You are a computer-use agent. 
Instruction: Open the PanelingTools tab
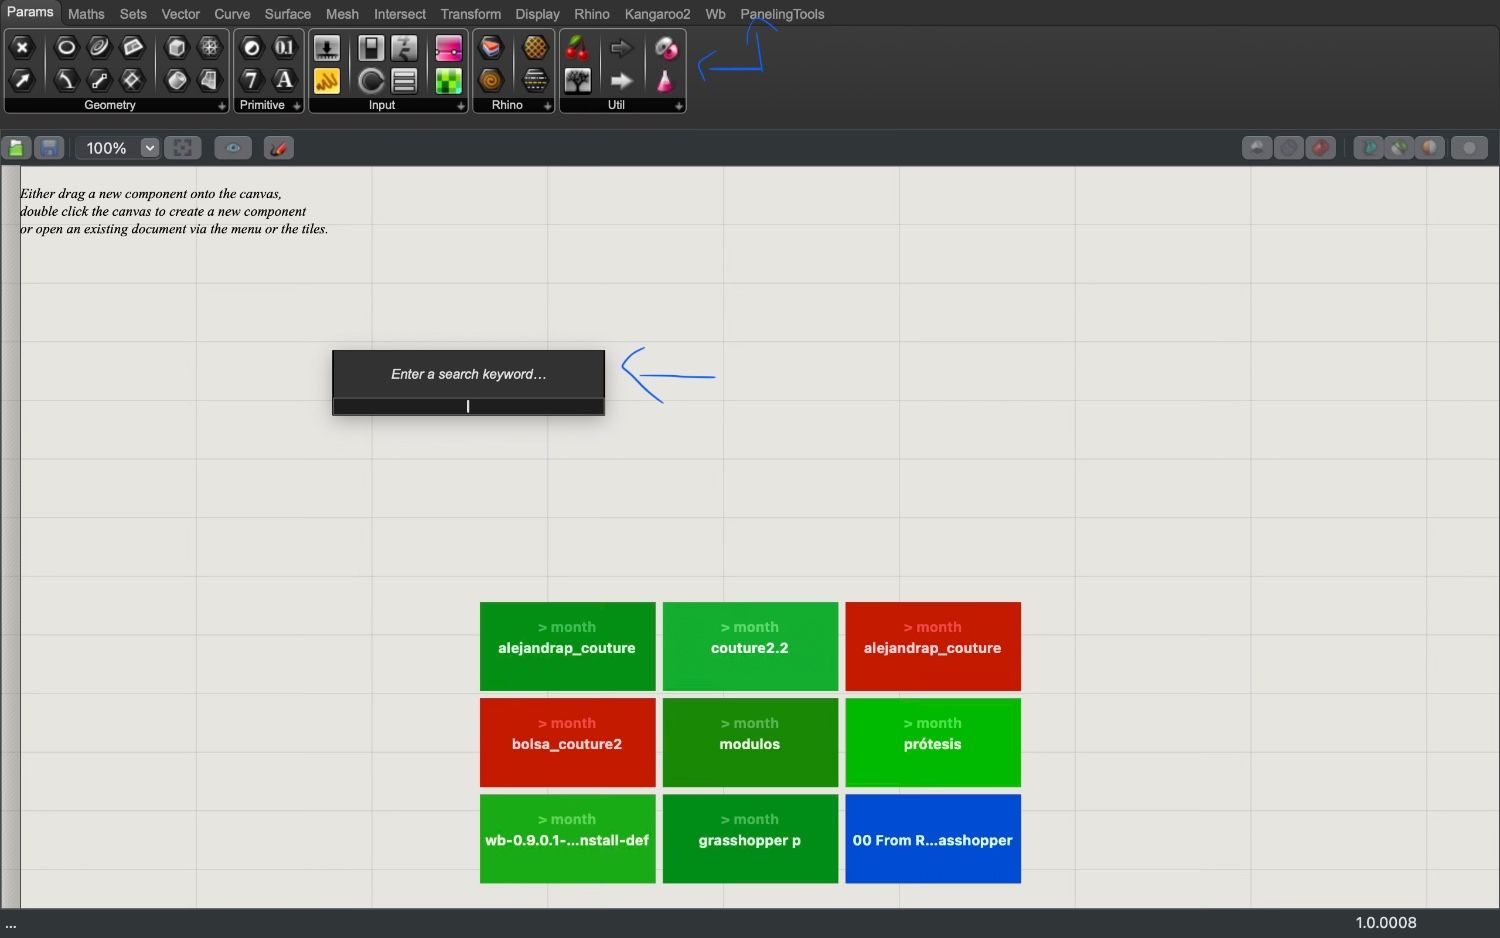(x=782, y=14)
